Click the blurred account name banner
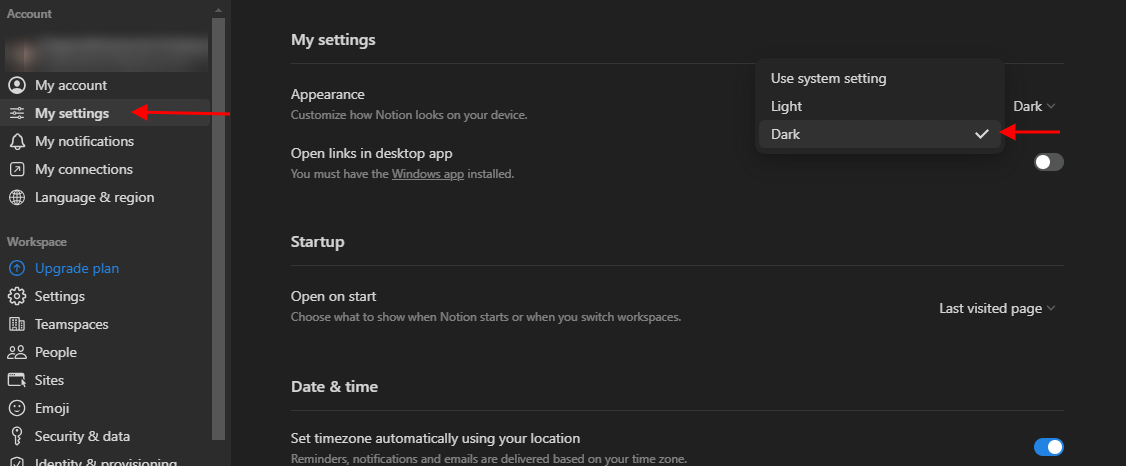Image resolution: width=1126 pixels, height=466 pixels. (106, 52)
